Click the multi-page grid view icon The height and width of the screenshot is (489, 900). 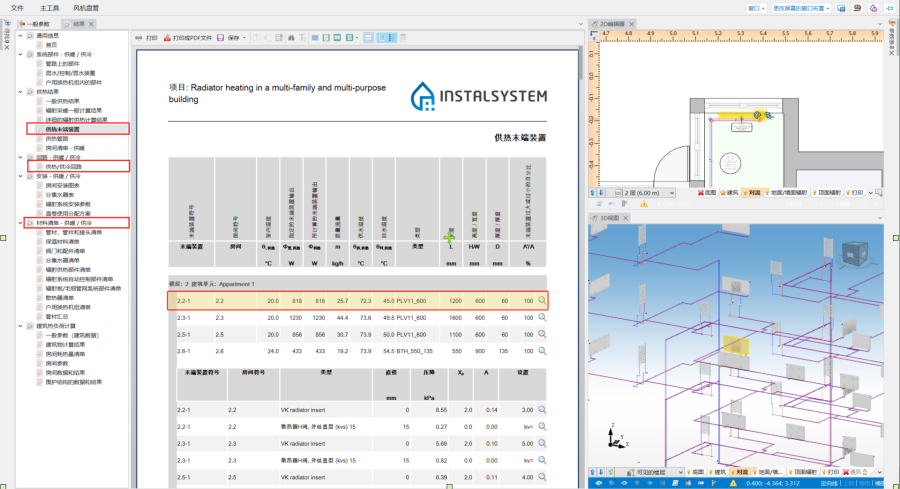(349, 38)
